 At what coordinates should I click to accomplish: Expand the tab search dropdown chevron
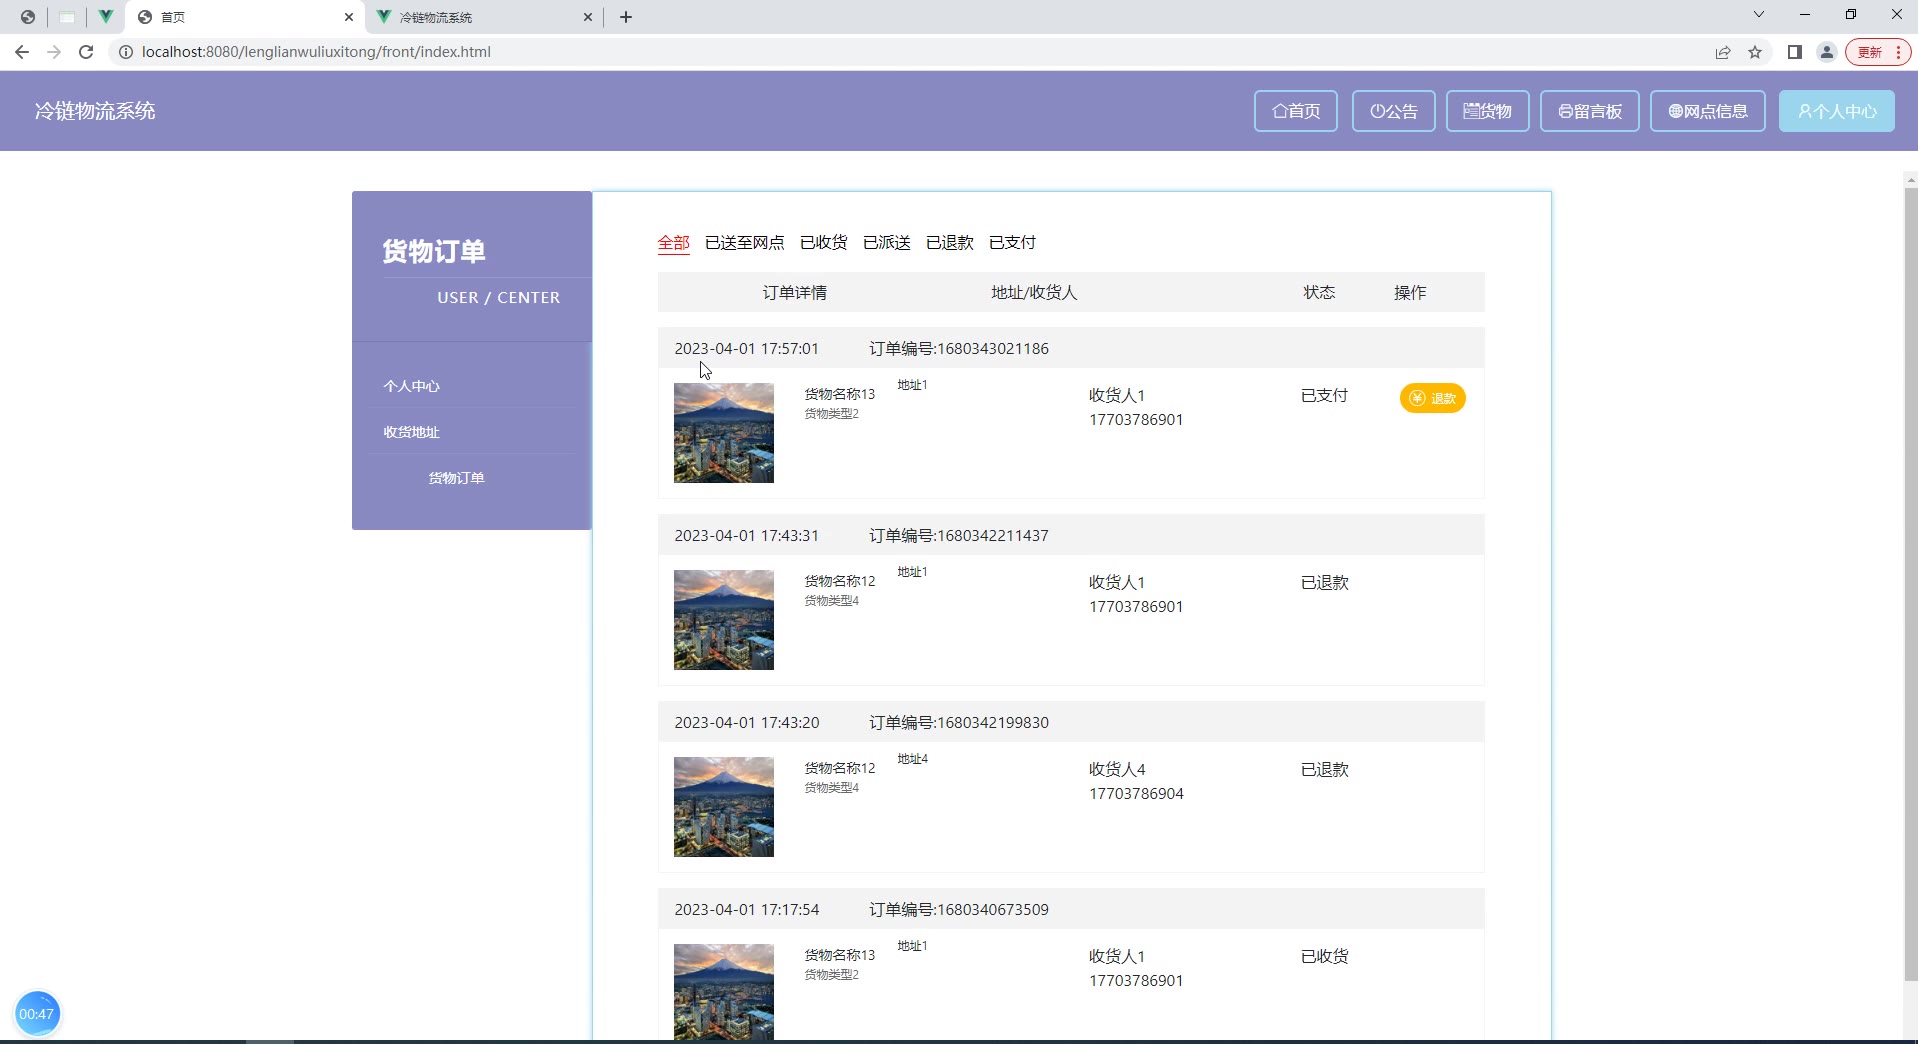pyautogui.click(x=1758, y=15)
